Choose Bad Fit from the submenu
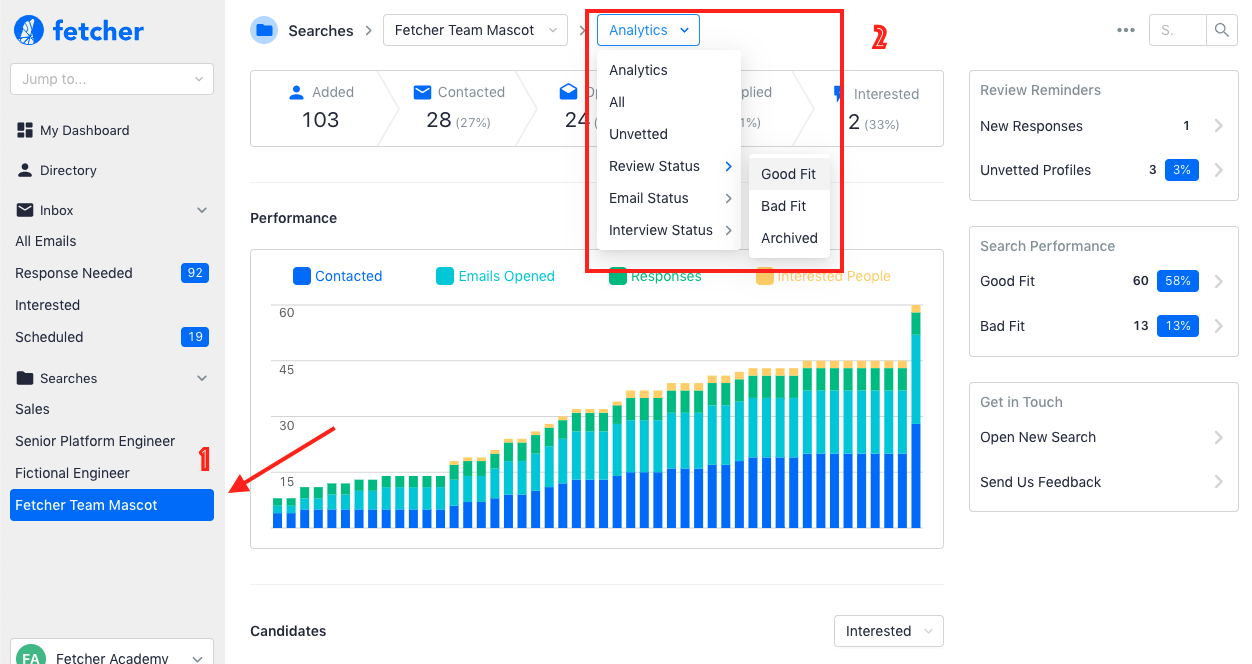 [x=789, y=206]
